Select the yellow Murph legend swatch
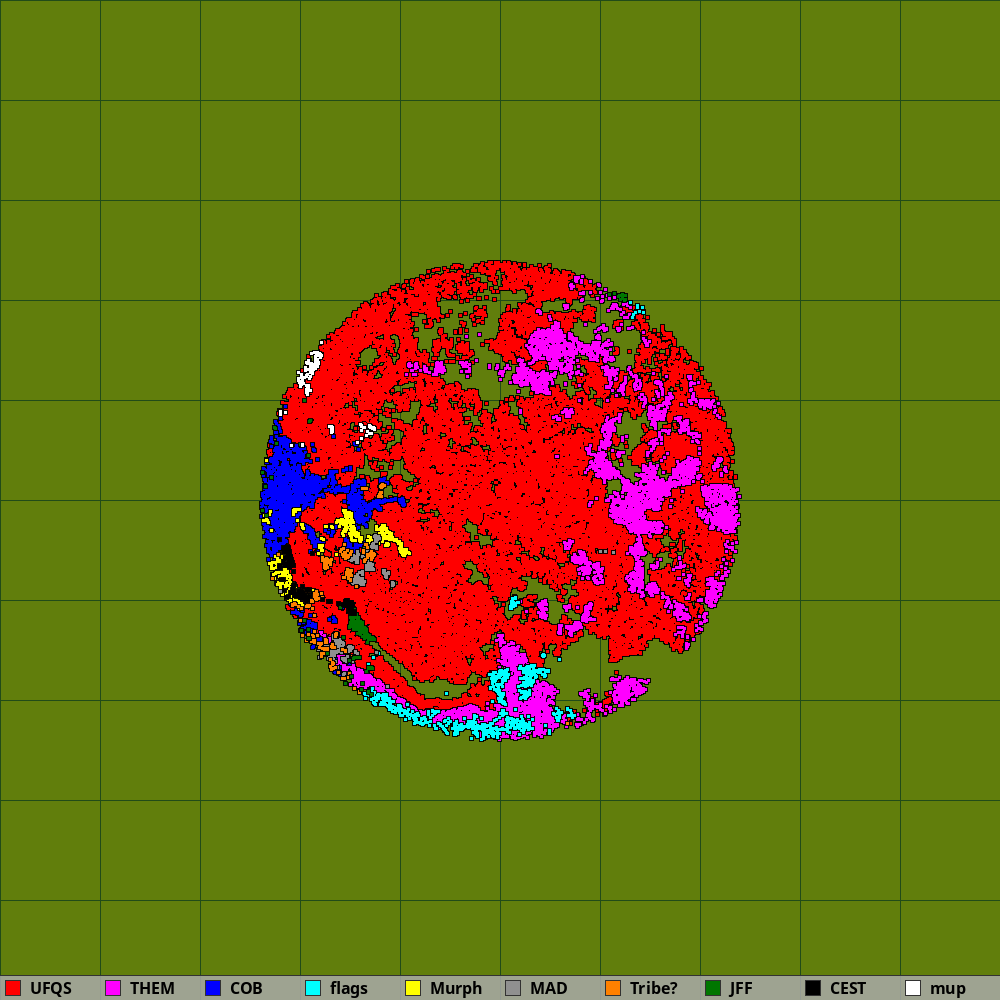The height and width of the screenshot is (1000, 1000). click(413, 988)
